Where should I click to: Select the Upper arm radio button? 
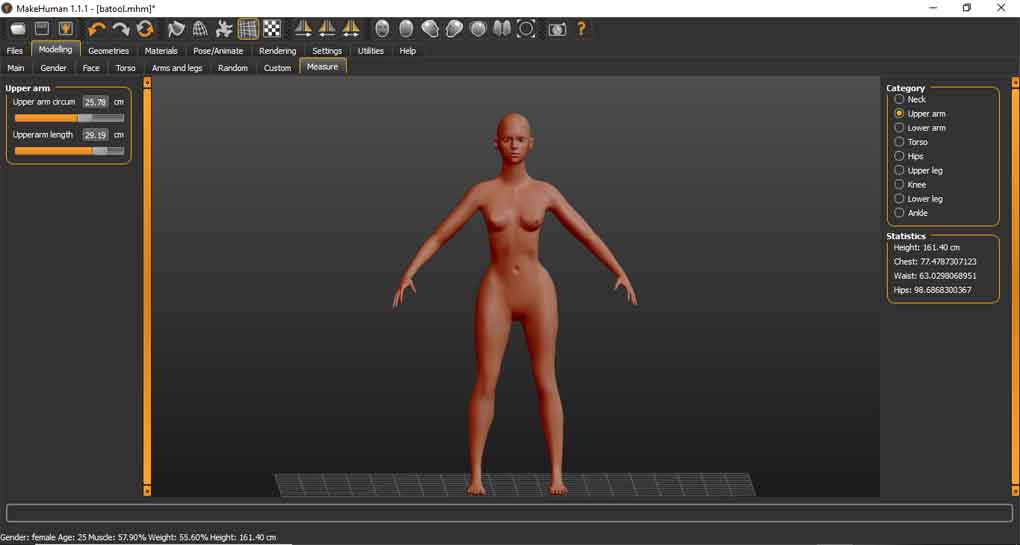click(x=899, y=113)
